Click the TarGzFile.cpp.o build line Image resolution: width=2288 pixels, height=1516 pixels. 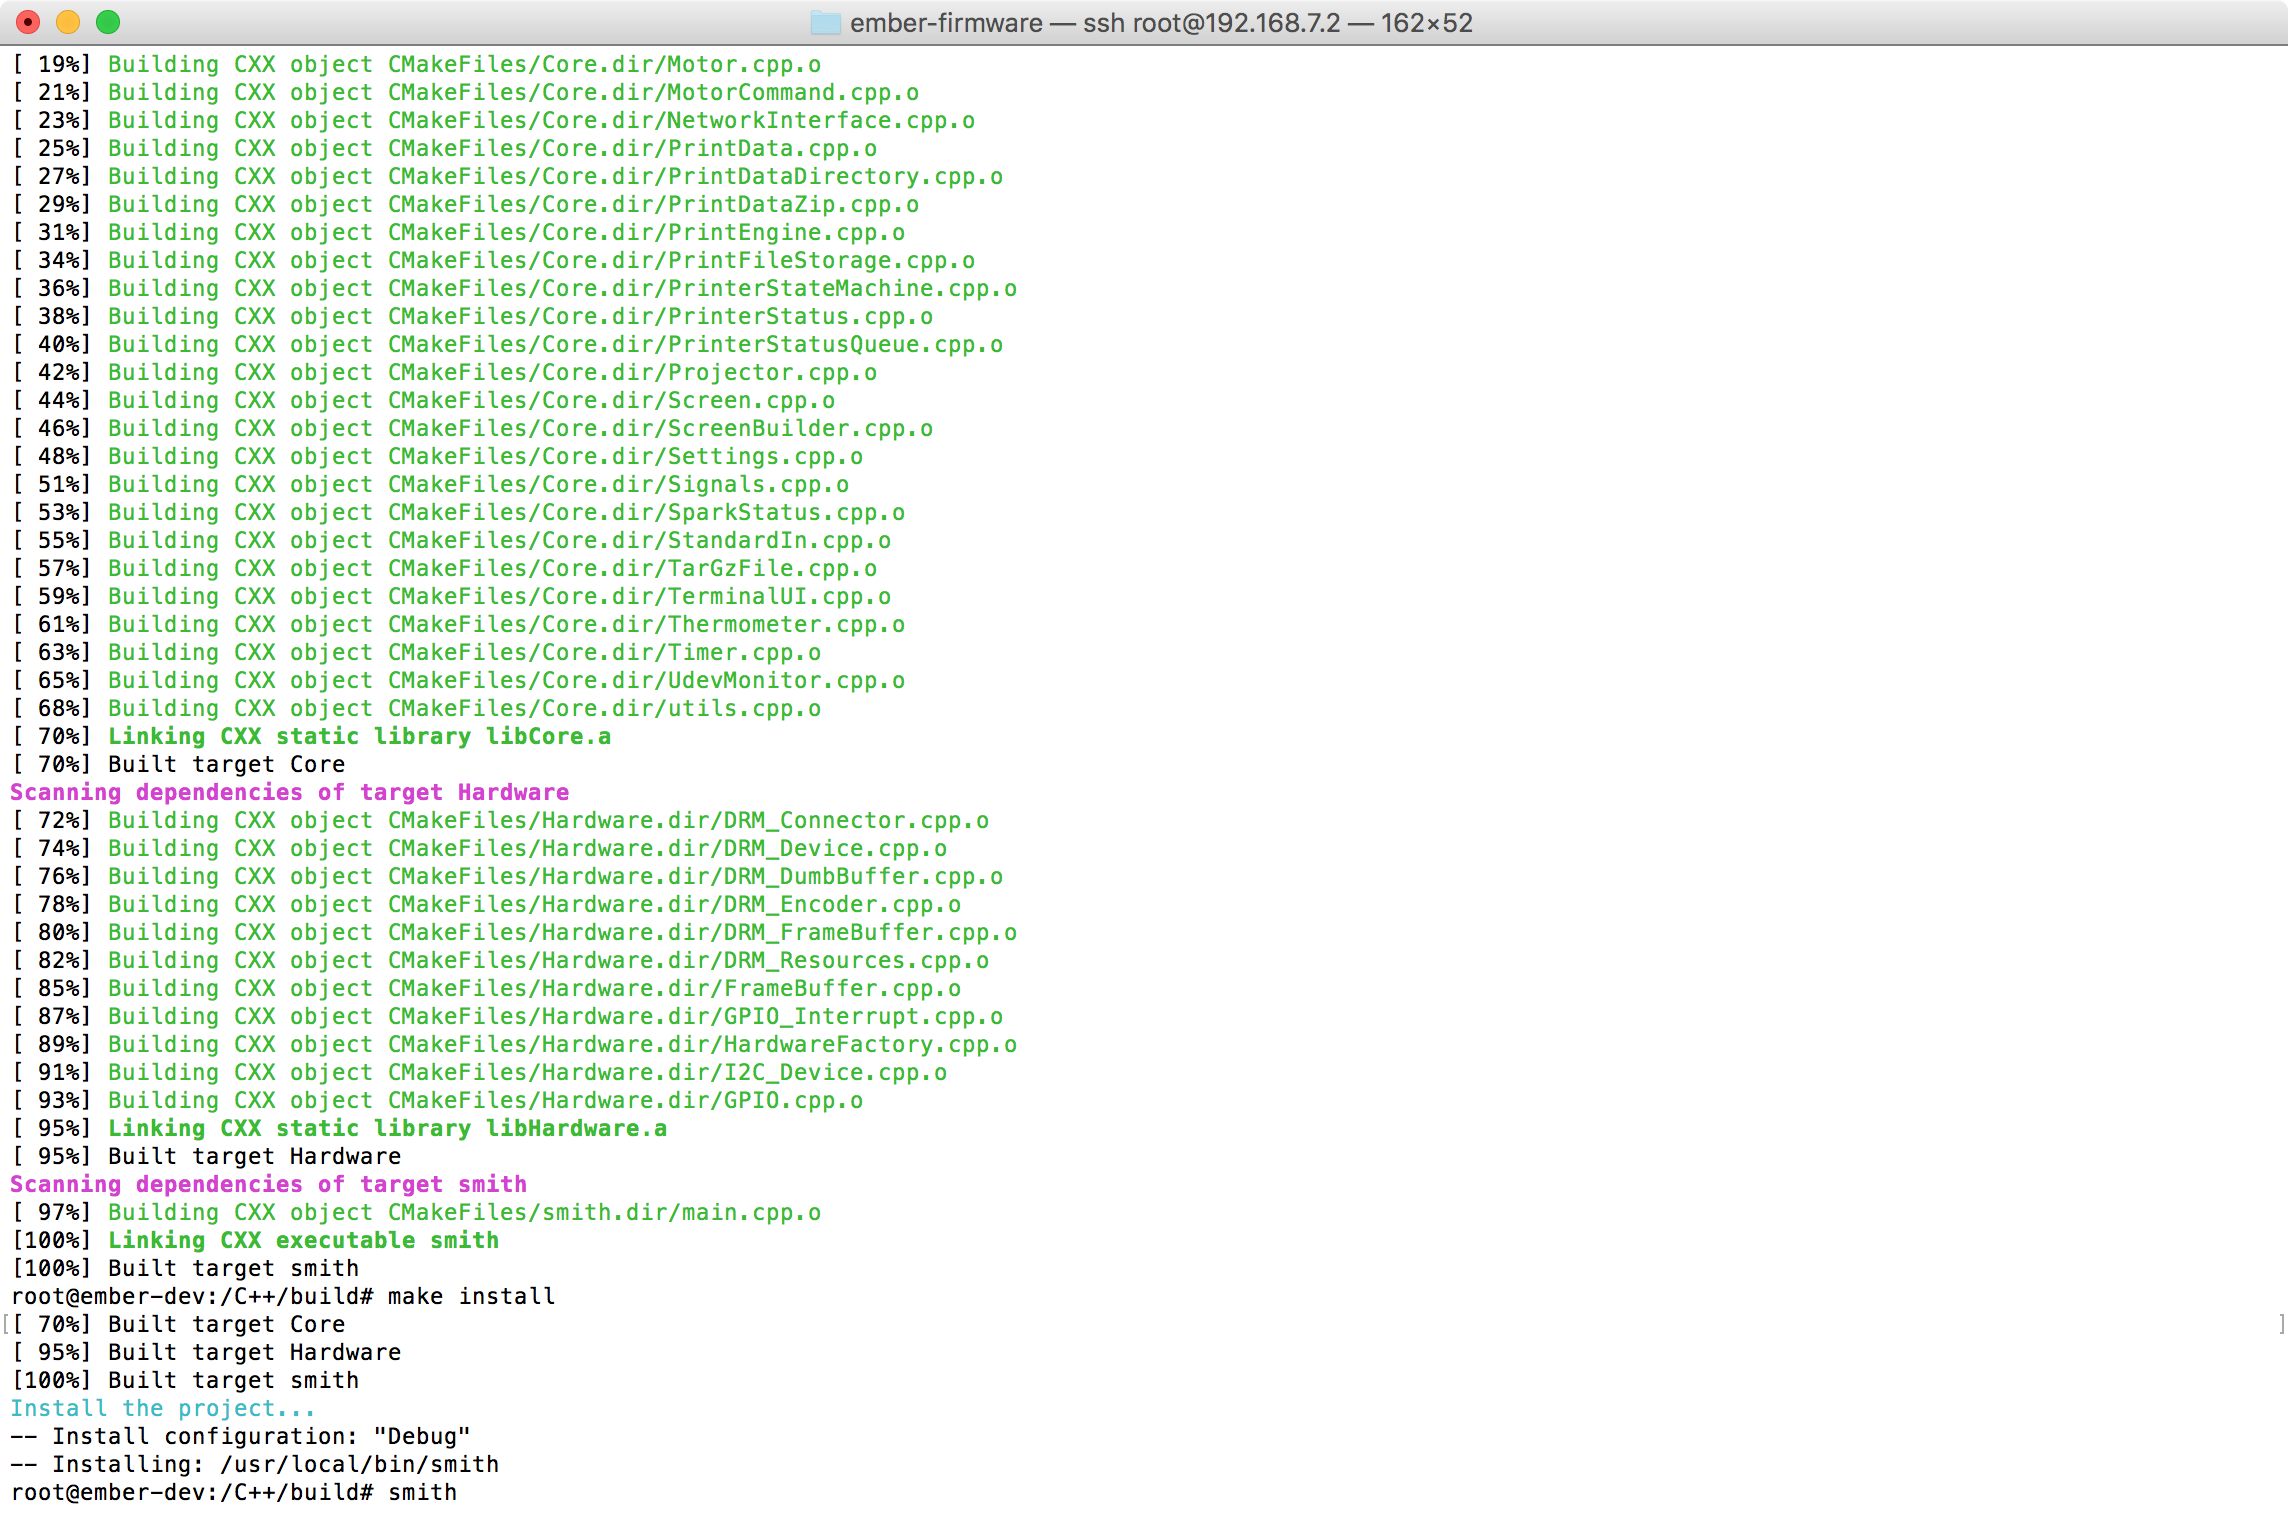(x=444, y=568)
